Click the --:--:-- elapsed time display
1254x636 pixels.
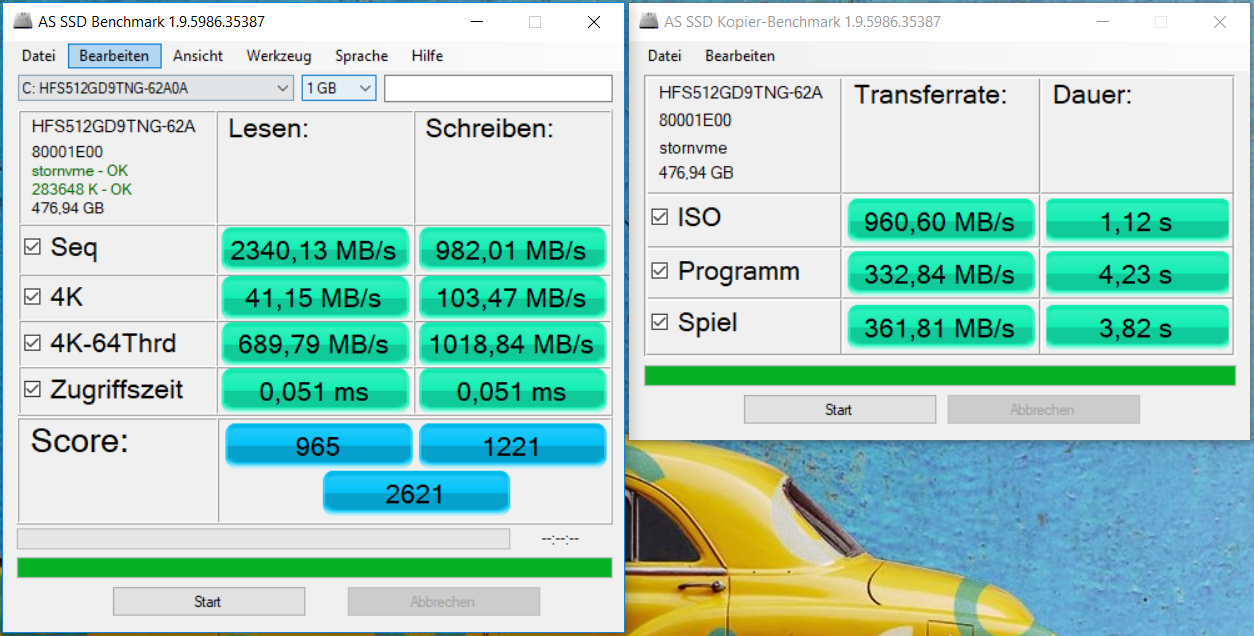pyautogui.click(x=559, y=539)
